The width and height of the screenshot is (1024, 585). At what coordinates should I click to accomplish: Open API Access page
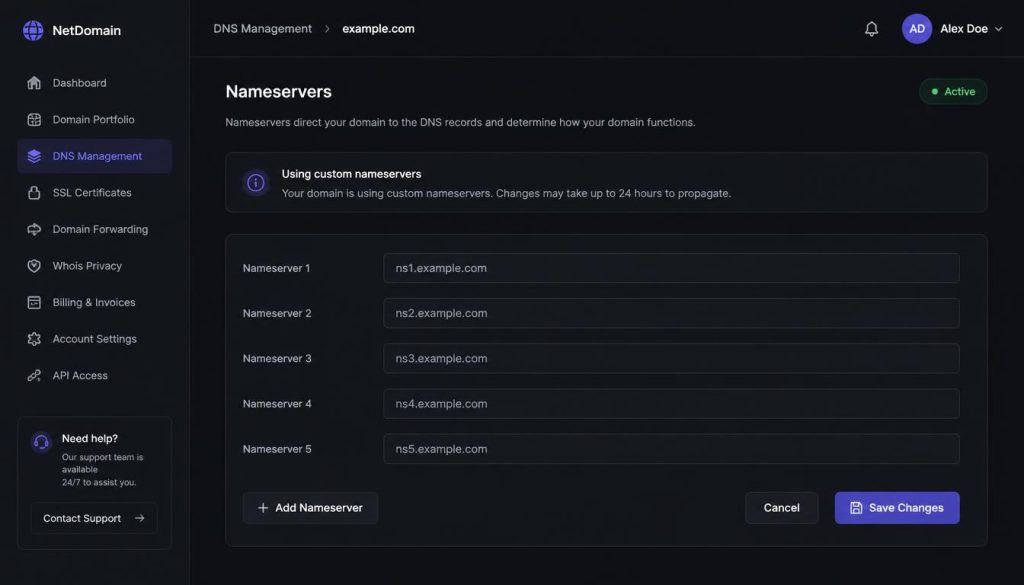[x=95, y=375]
